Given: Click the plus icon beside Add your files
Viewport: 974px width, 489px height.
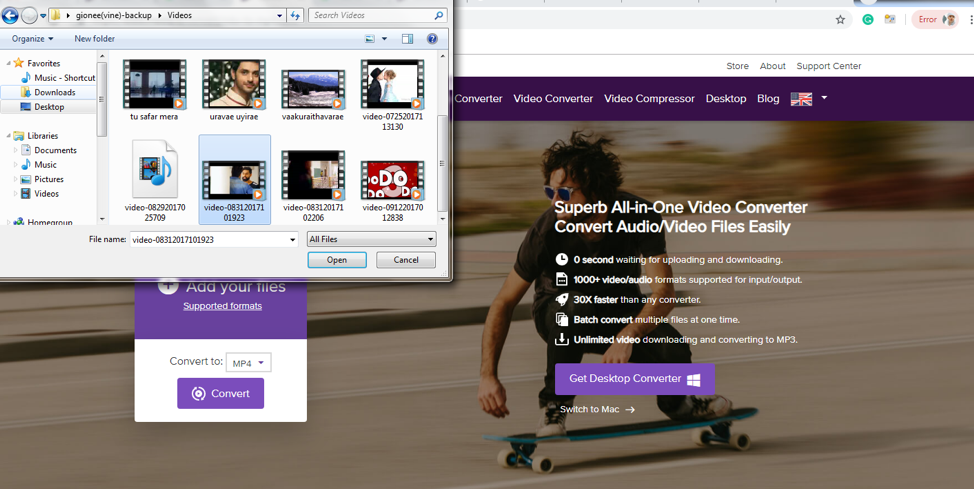Looking at the screenshot, I should 168,286.
